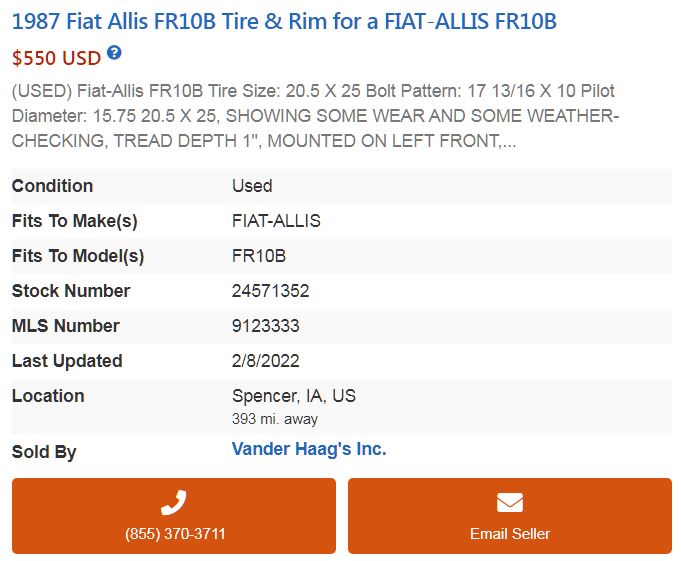681x561 pixels.
Task: Click the Sold By label
Action: (44, 452)
